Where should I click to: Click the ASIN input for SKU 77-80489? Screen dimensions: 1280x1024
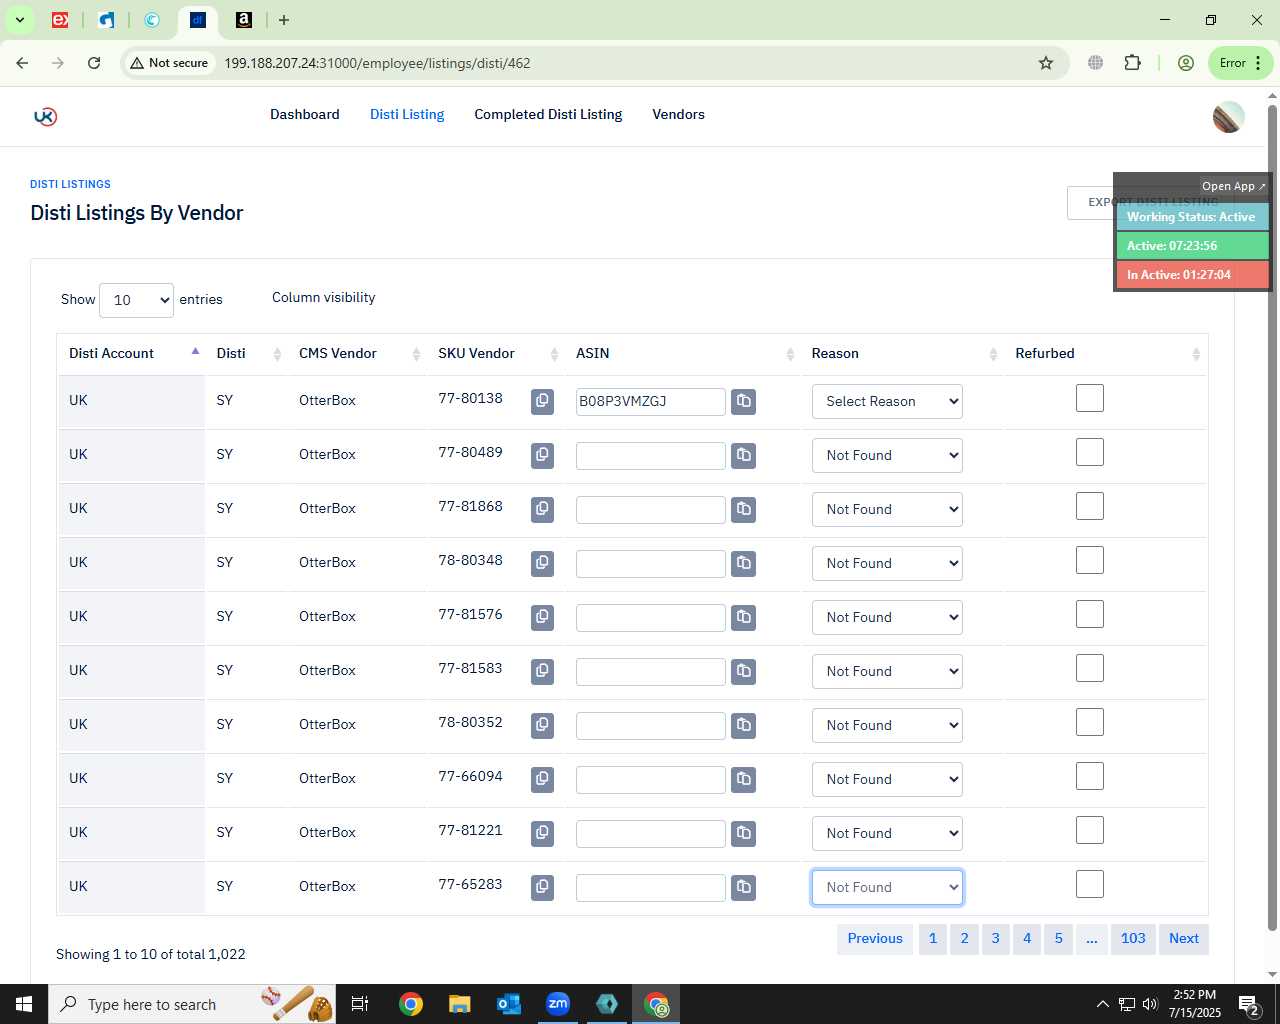pos(651,456)
